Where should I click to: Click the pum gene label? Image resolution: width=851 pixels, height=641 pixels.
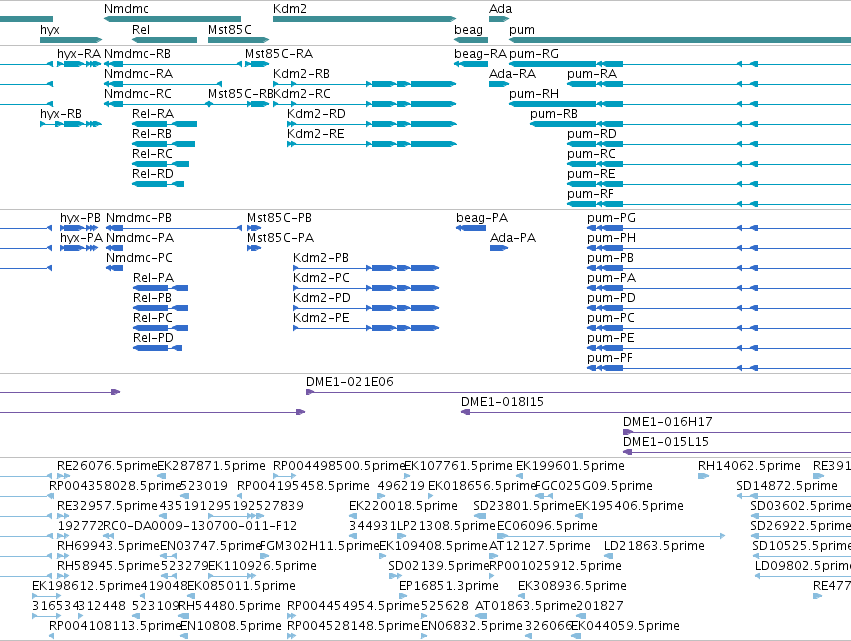pos(522,30)
